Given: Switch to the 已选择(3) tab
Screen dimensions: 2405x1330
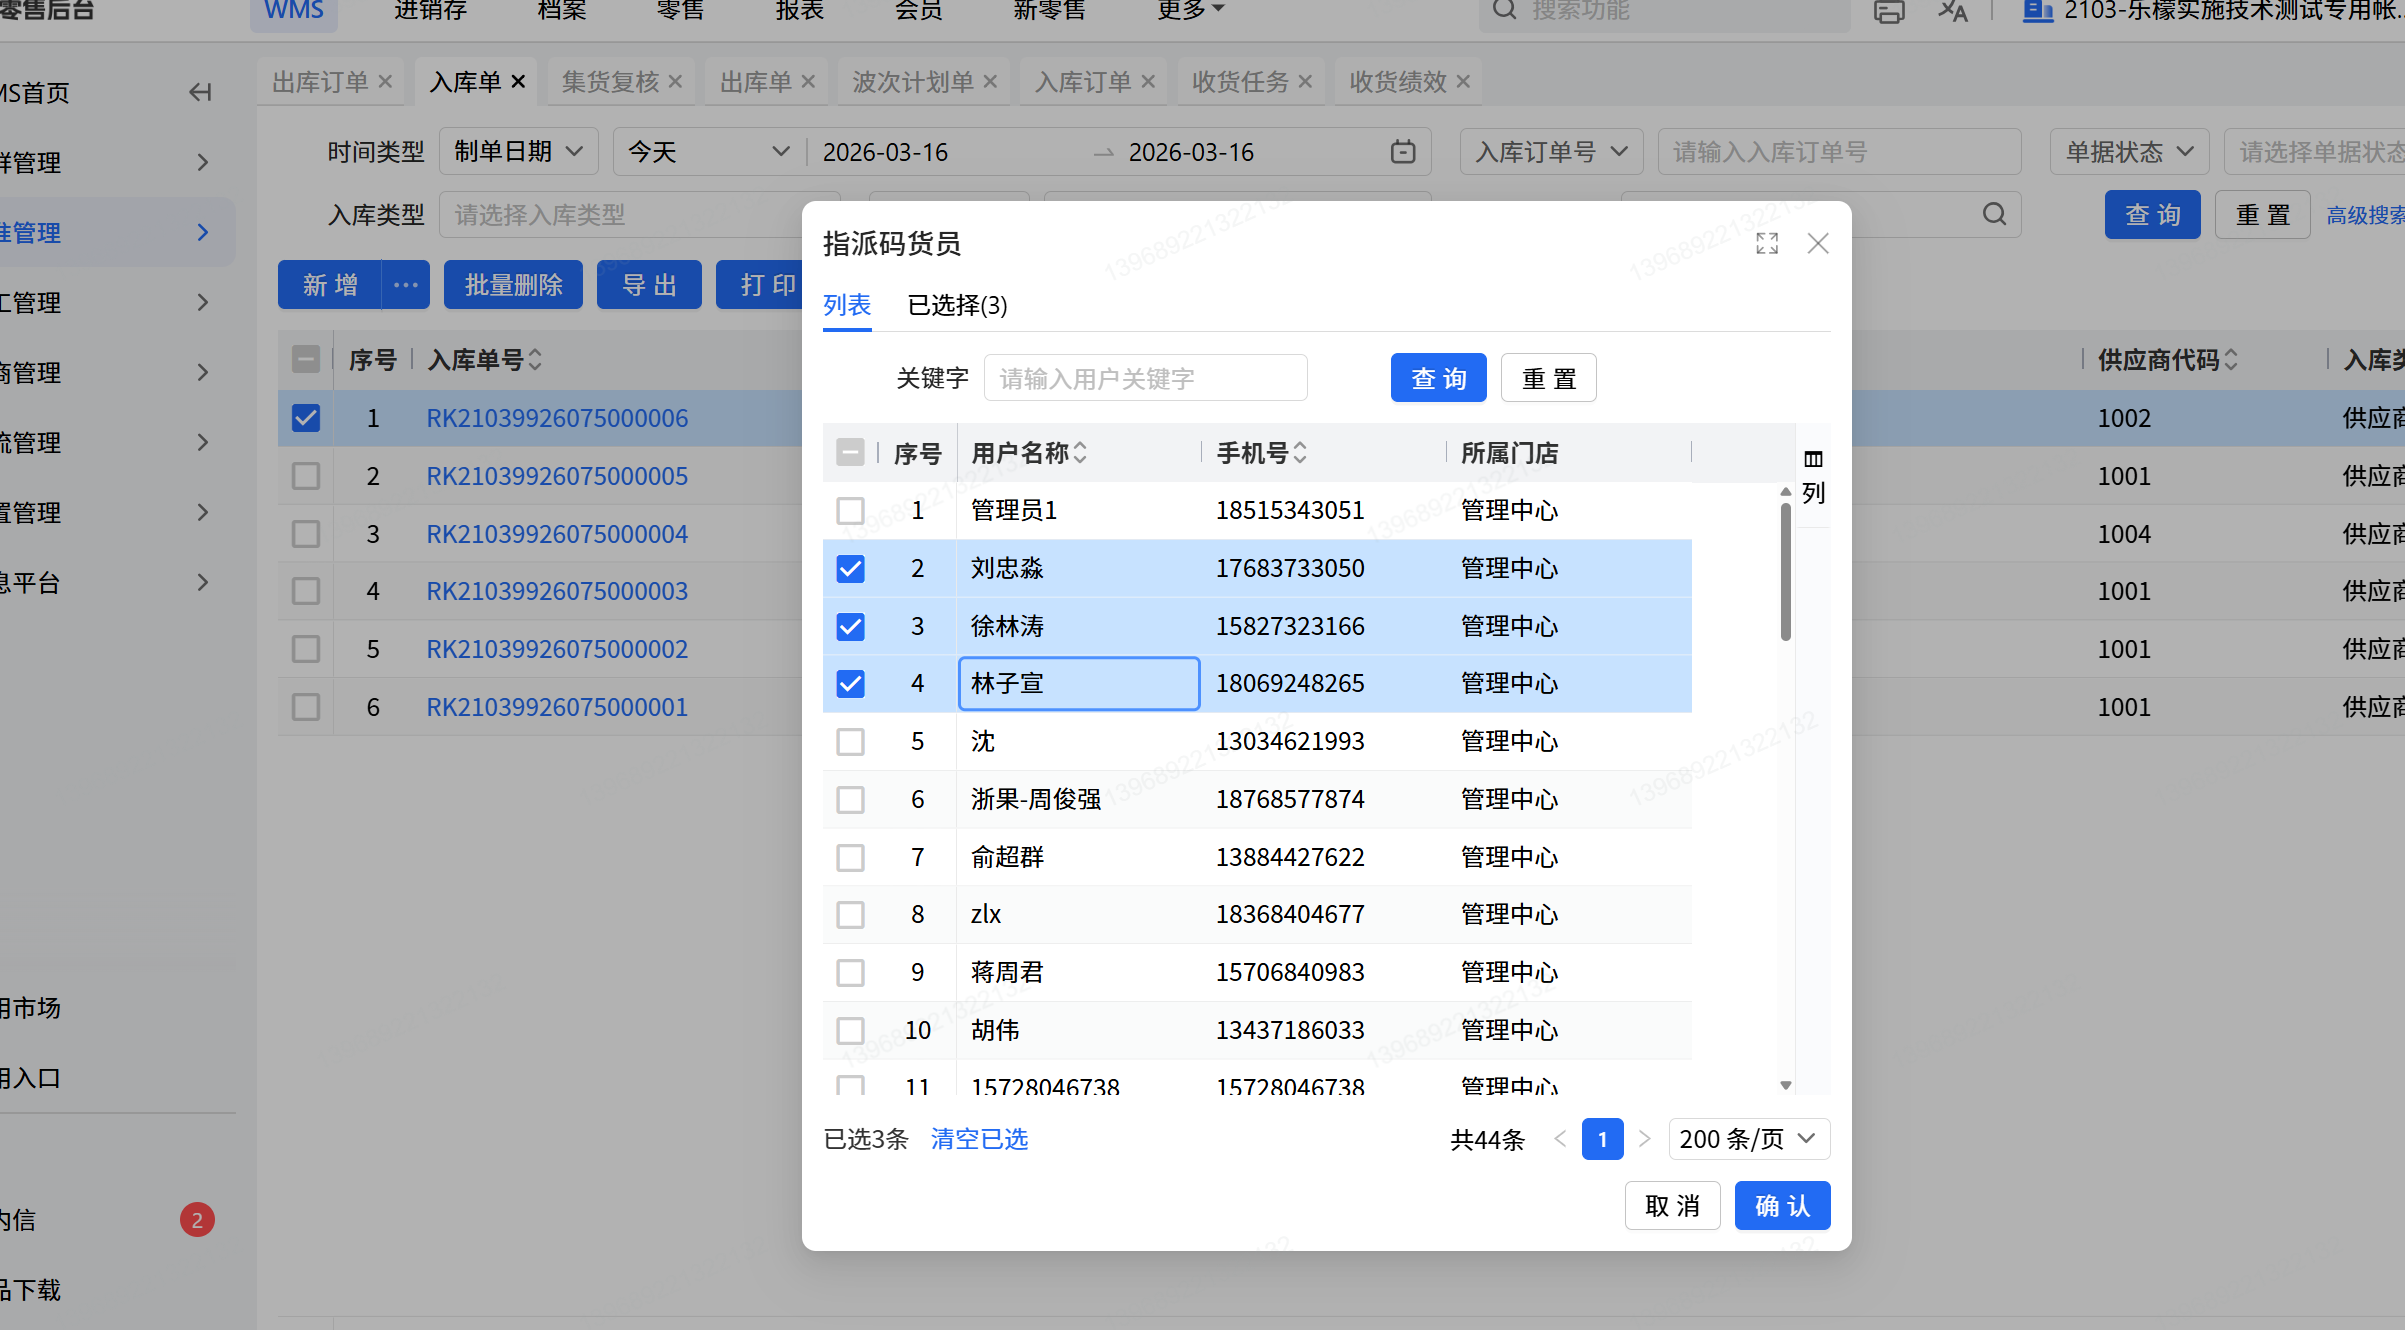Looking at the screenshot, I should (x=957, y=305).
